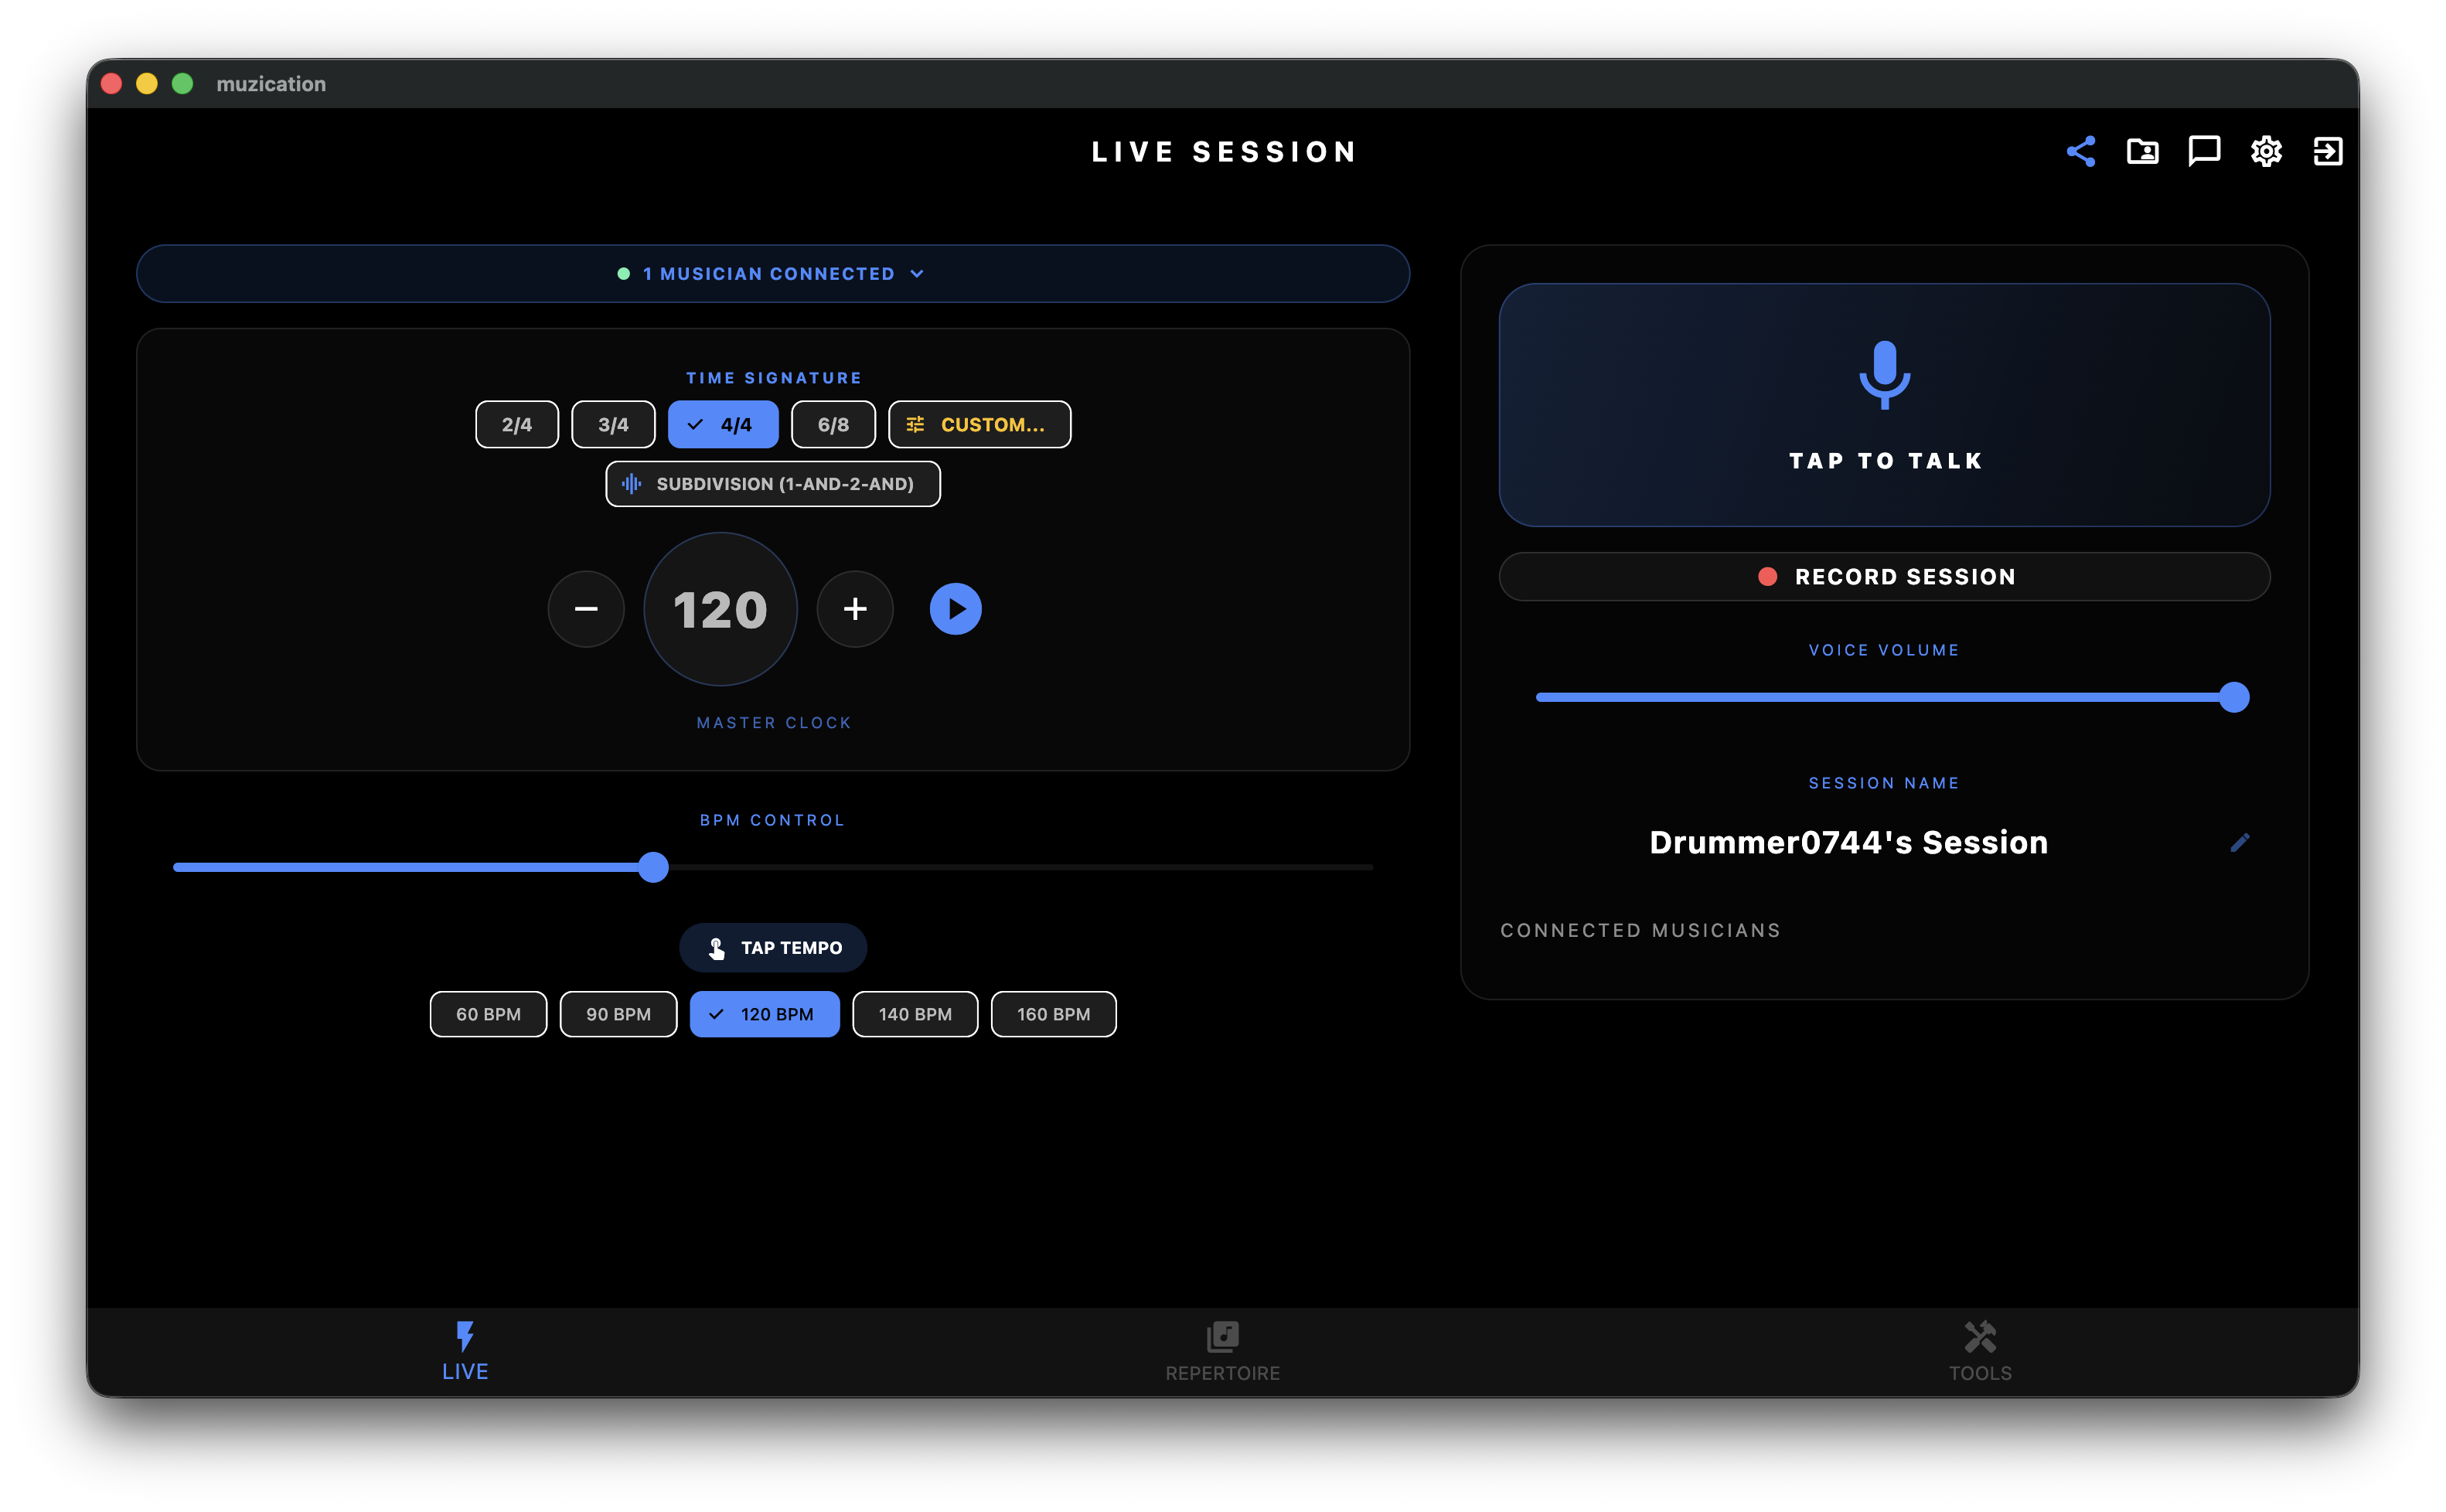Open the Custom time signature options
The height and width of the screenshot is (1512, 2446).
(x=979, y=424)
